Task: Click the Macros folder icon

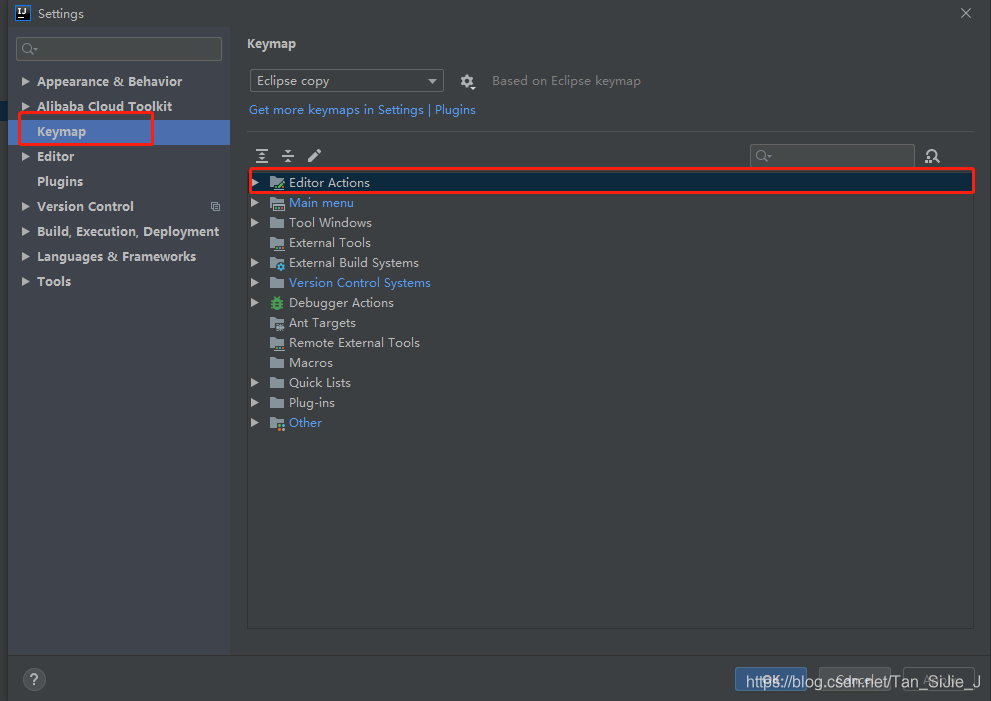Action: point(277,363)
